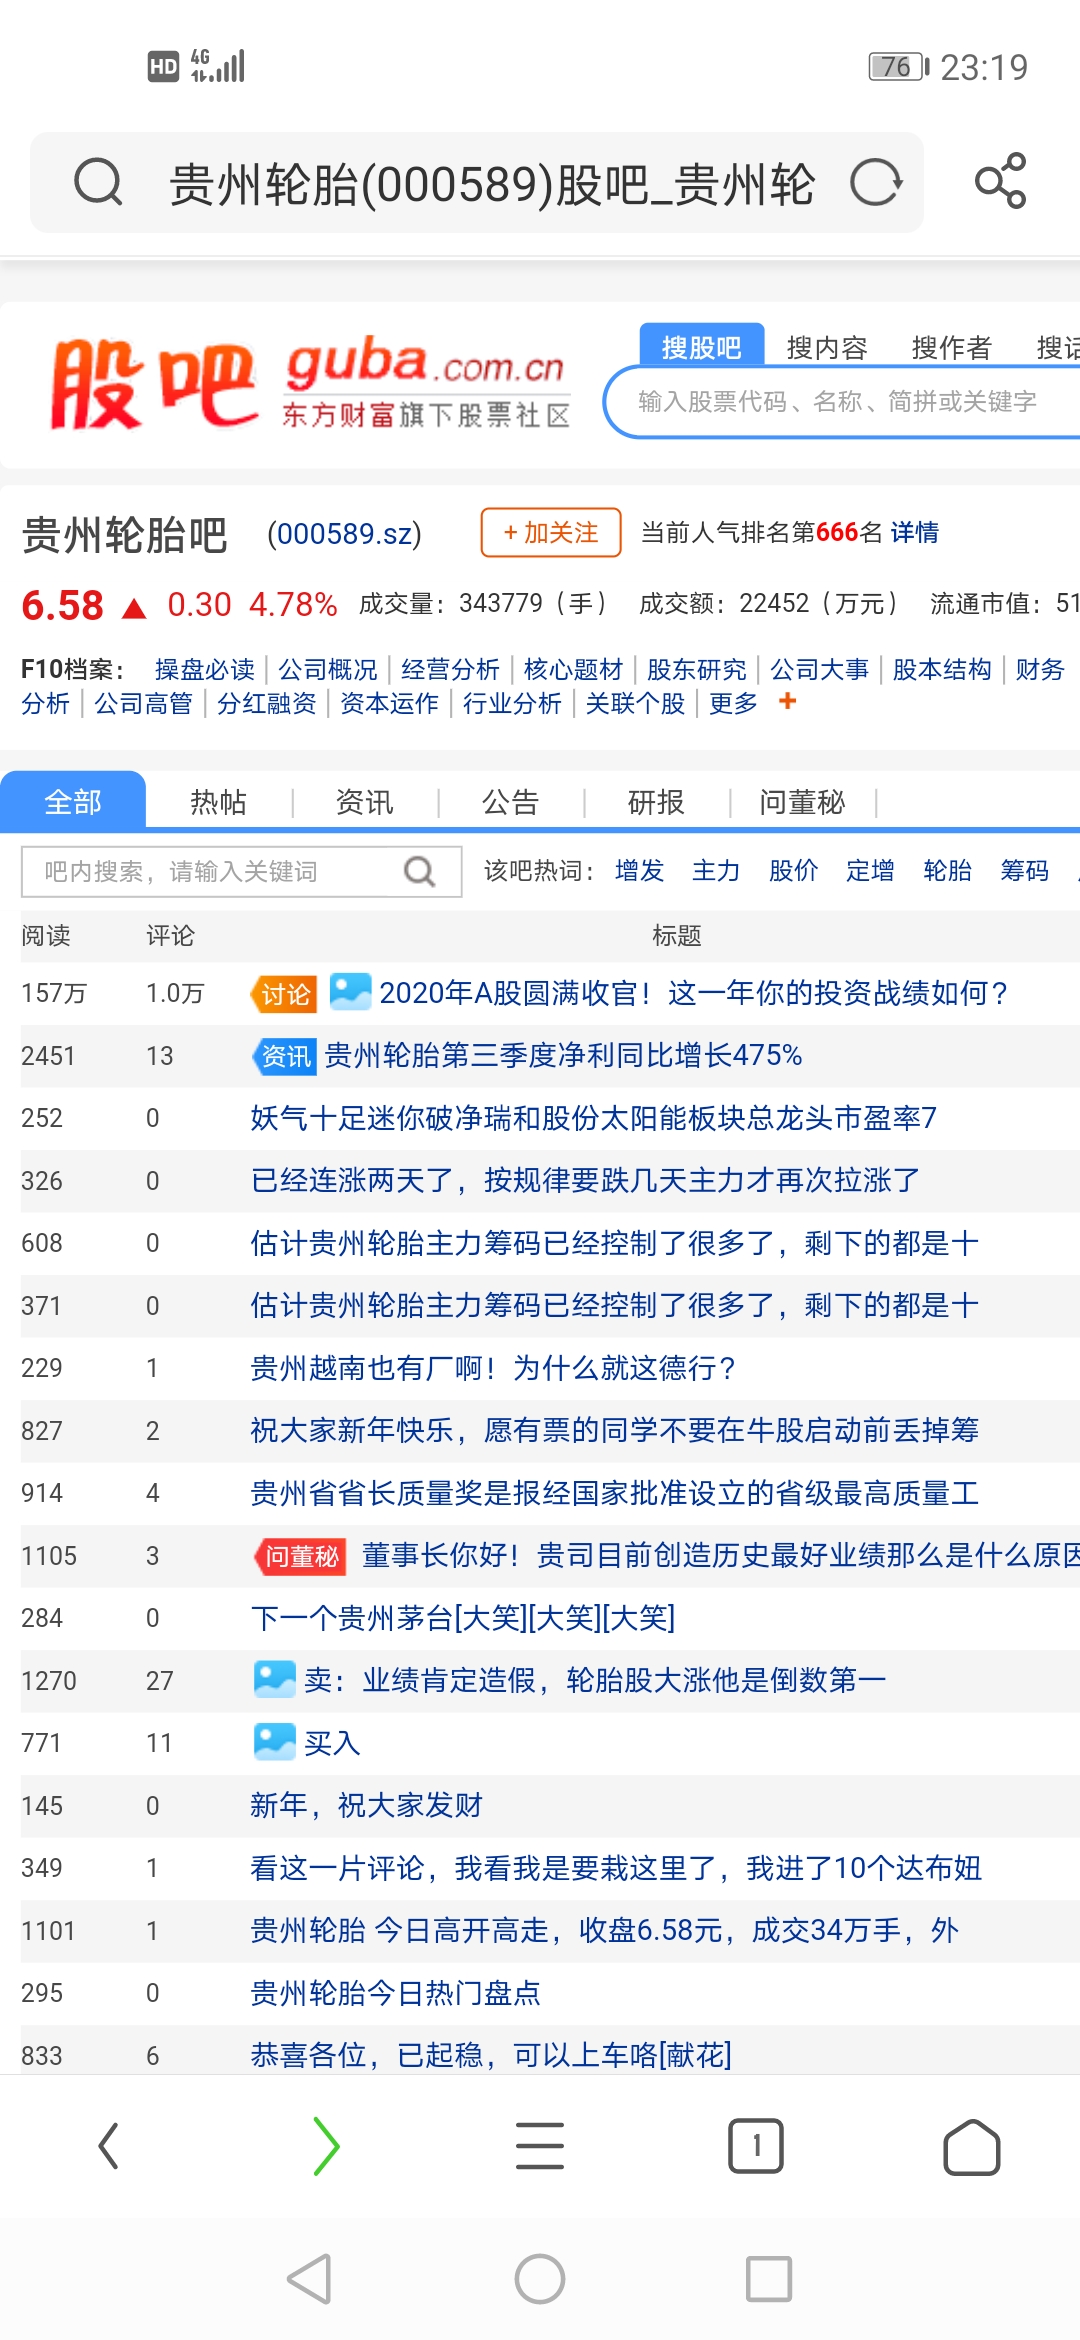Open the 操盘必读 F10 link
1080x2340 pixels.
(x=205, y=669)
